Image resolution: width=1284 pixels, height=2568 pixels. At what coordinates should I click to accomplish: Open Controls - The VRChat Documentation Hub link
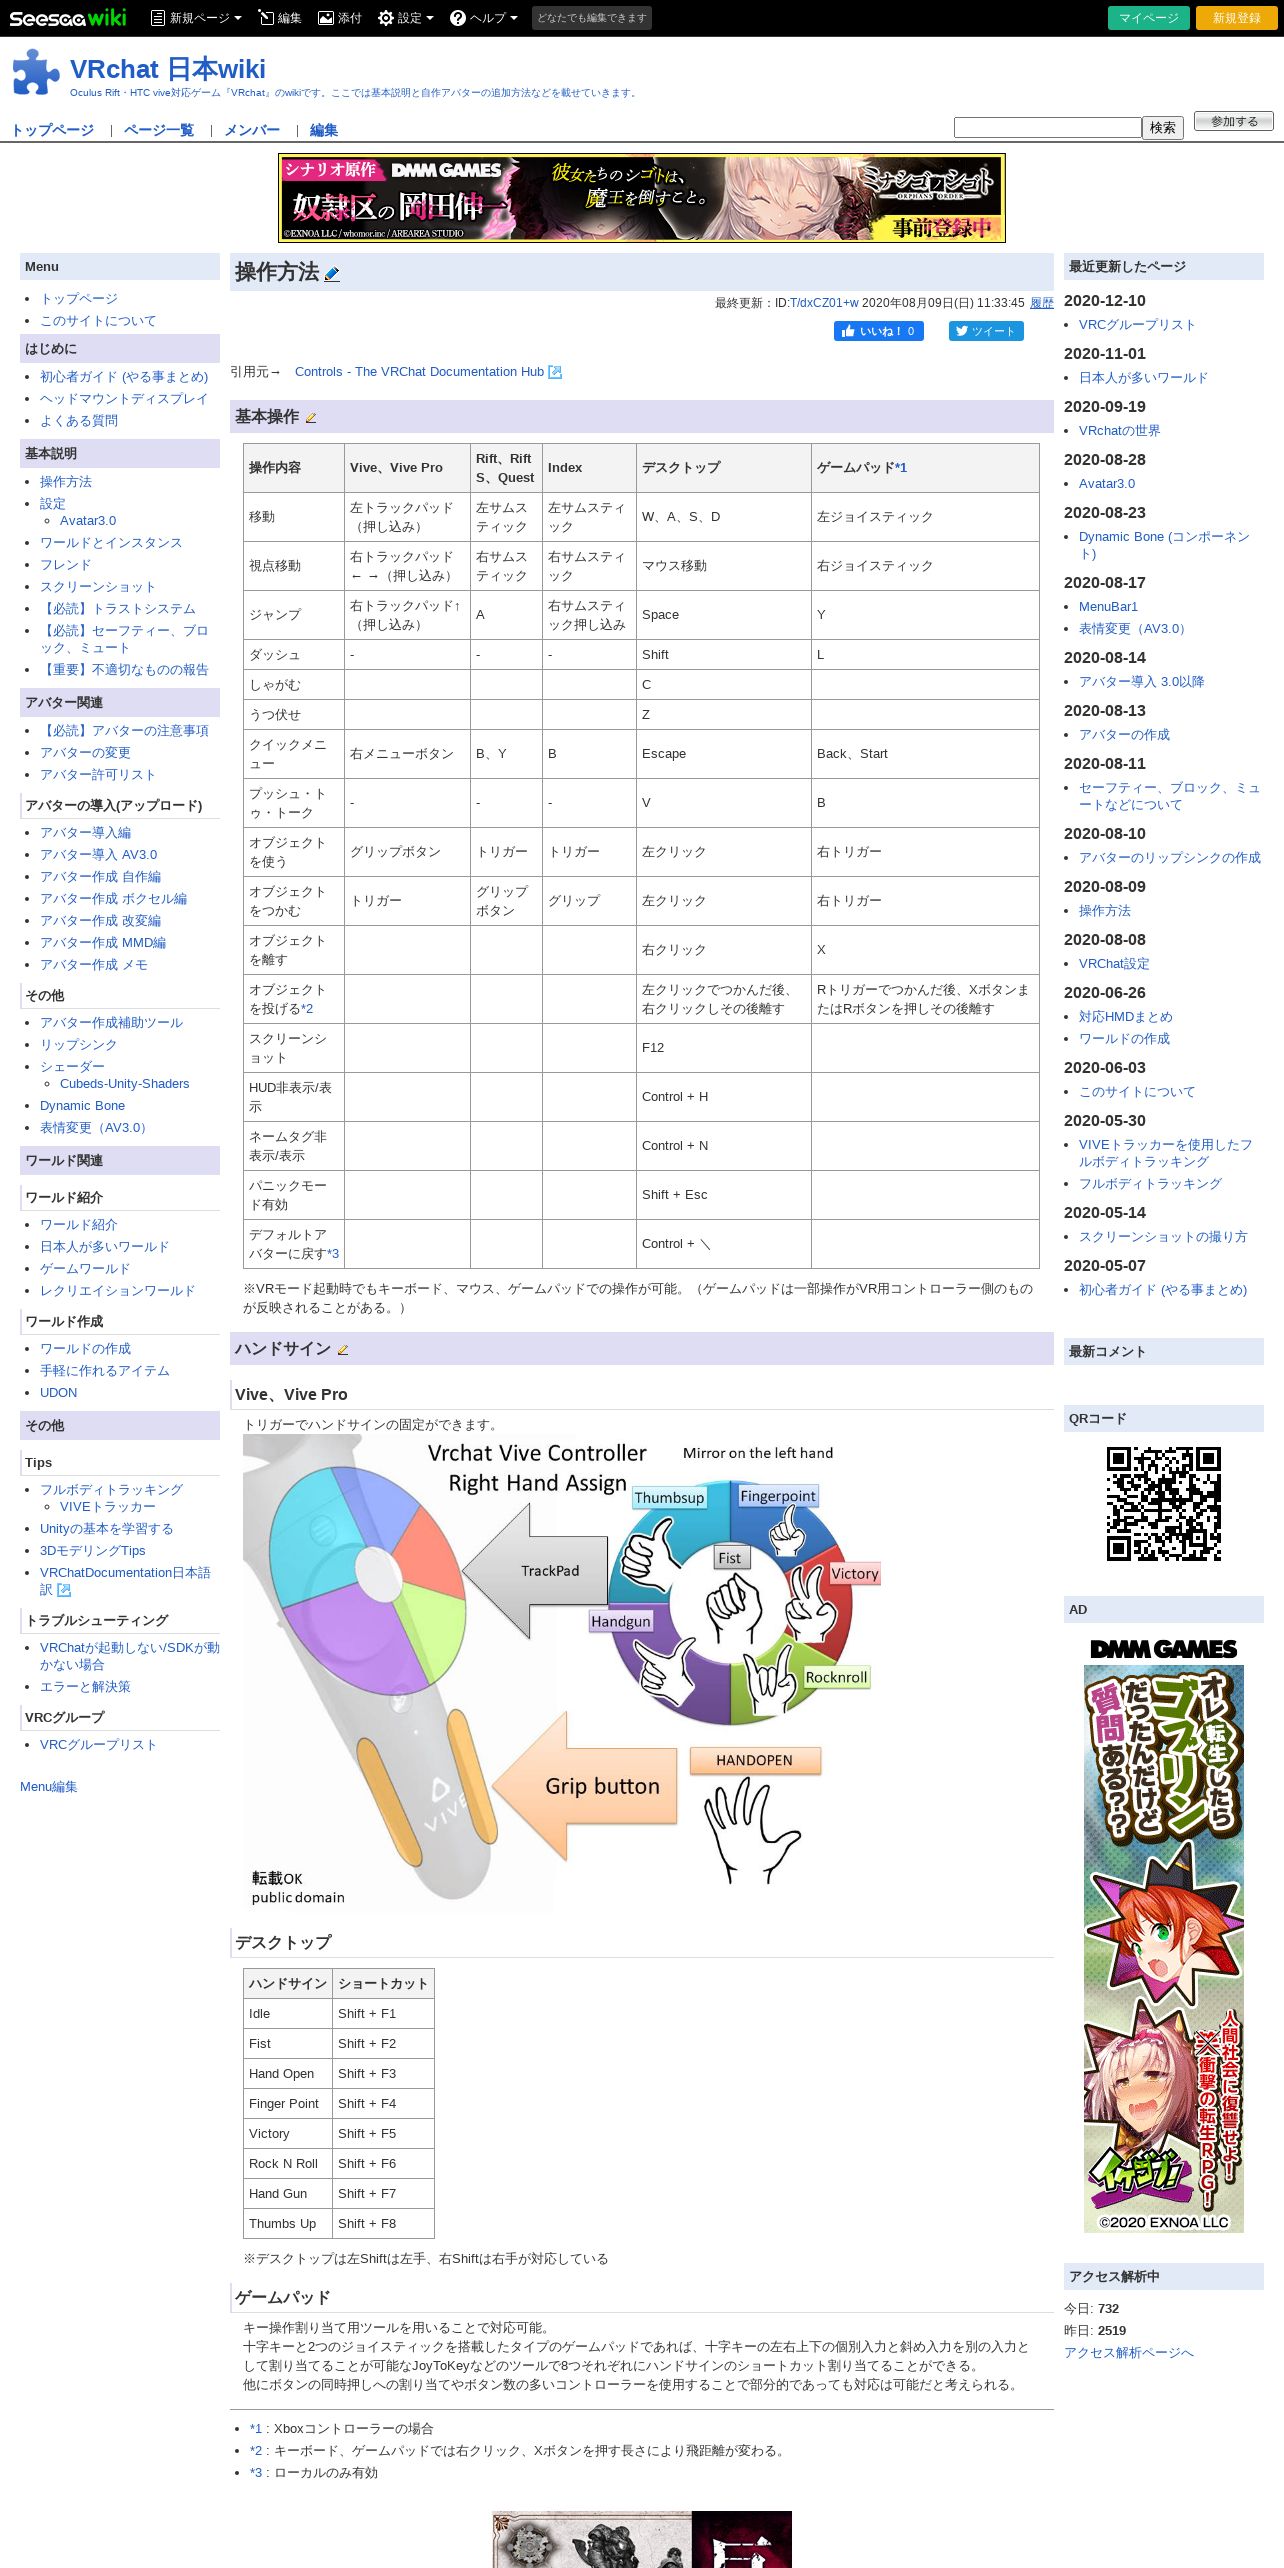[x=419, y=372]
